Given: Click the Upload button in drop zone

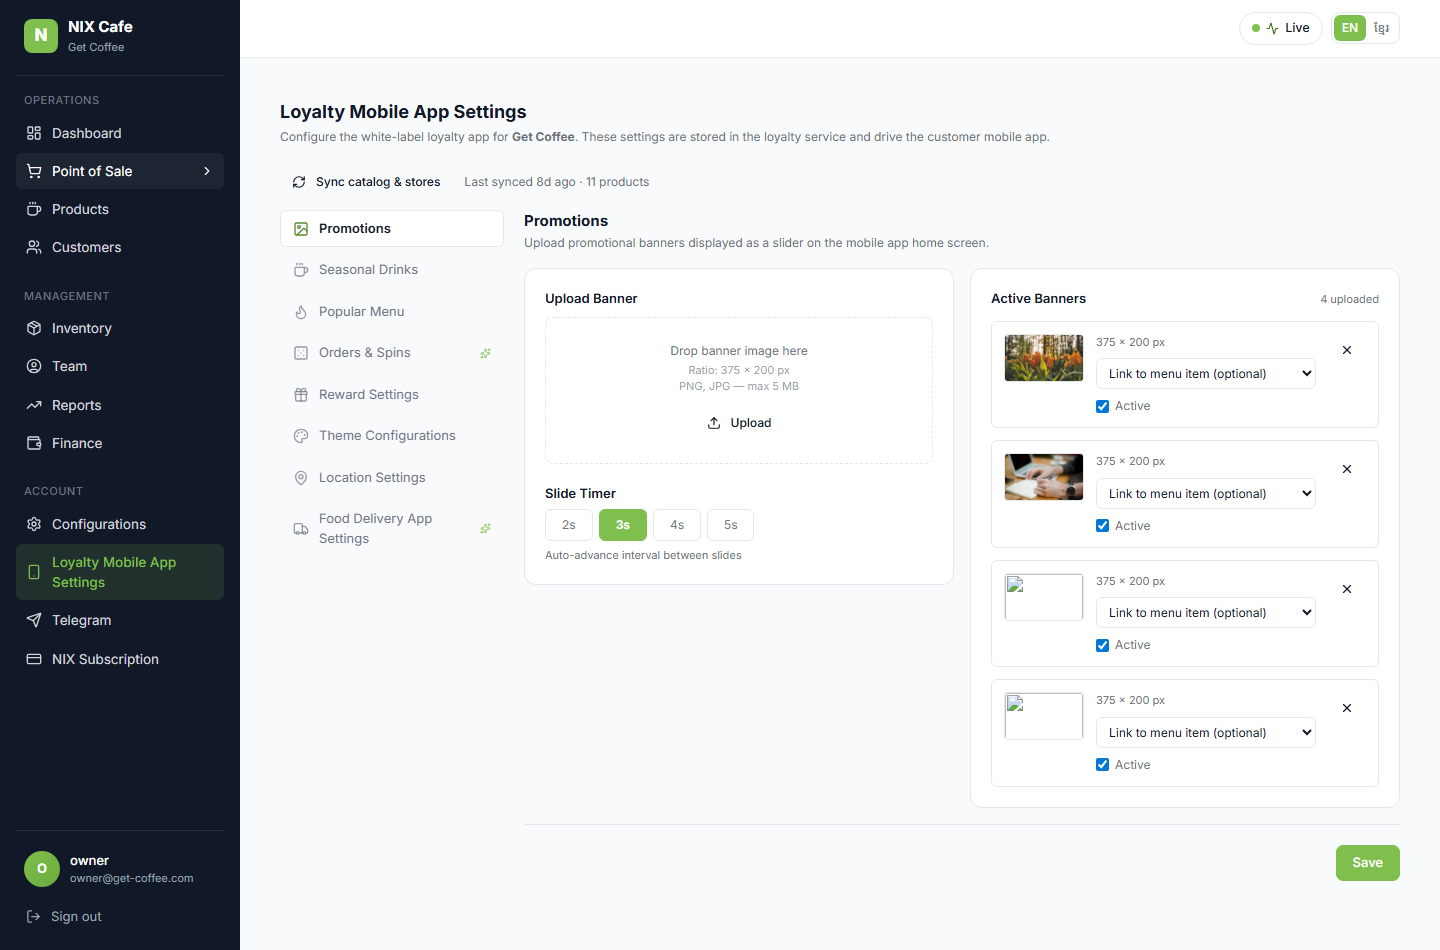Looking at the screenshot, I should (739, 423).
